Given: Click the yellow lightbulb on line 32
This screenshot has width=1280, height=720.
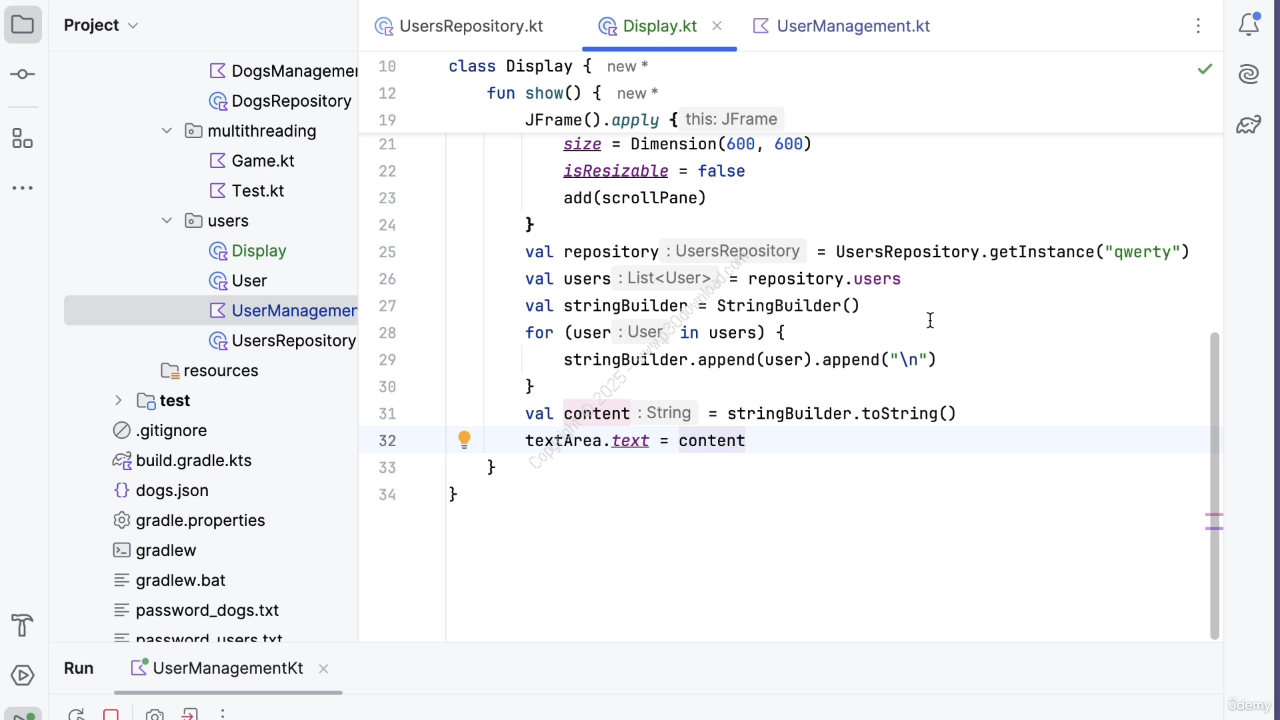Looking at the screenshot, I should 464,440.
